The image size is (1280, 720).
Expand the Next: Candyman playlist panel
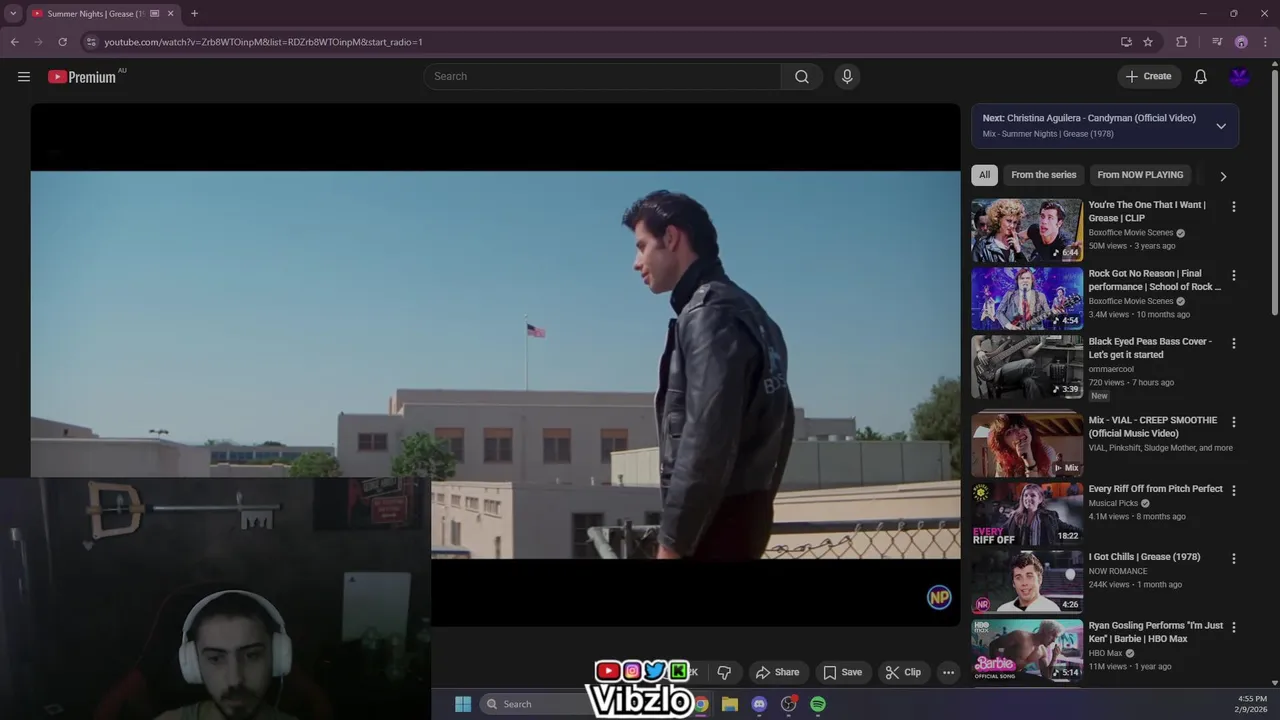[x=1221, y=126]
